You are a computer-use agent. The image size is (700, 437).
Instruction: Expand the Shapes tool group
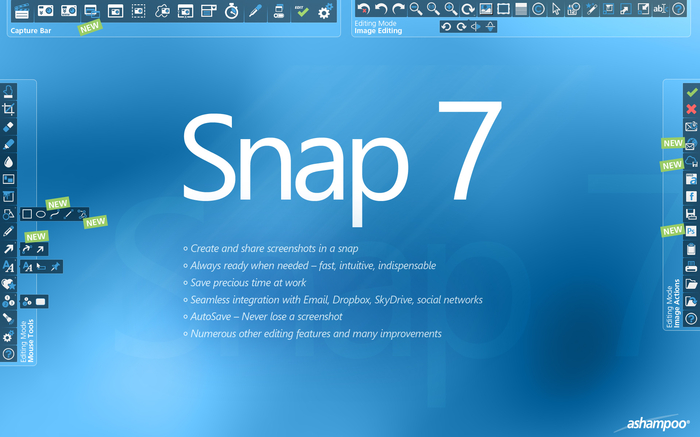tap(8, 214)
